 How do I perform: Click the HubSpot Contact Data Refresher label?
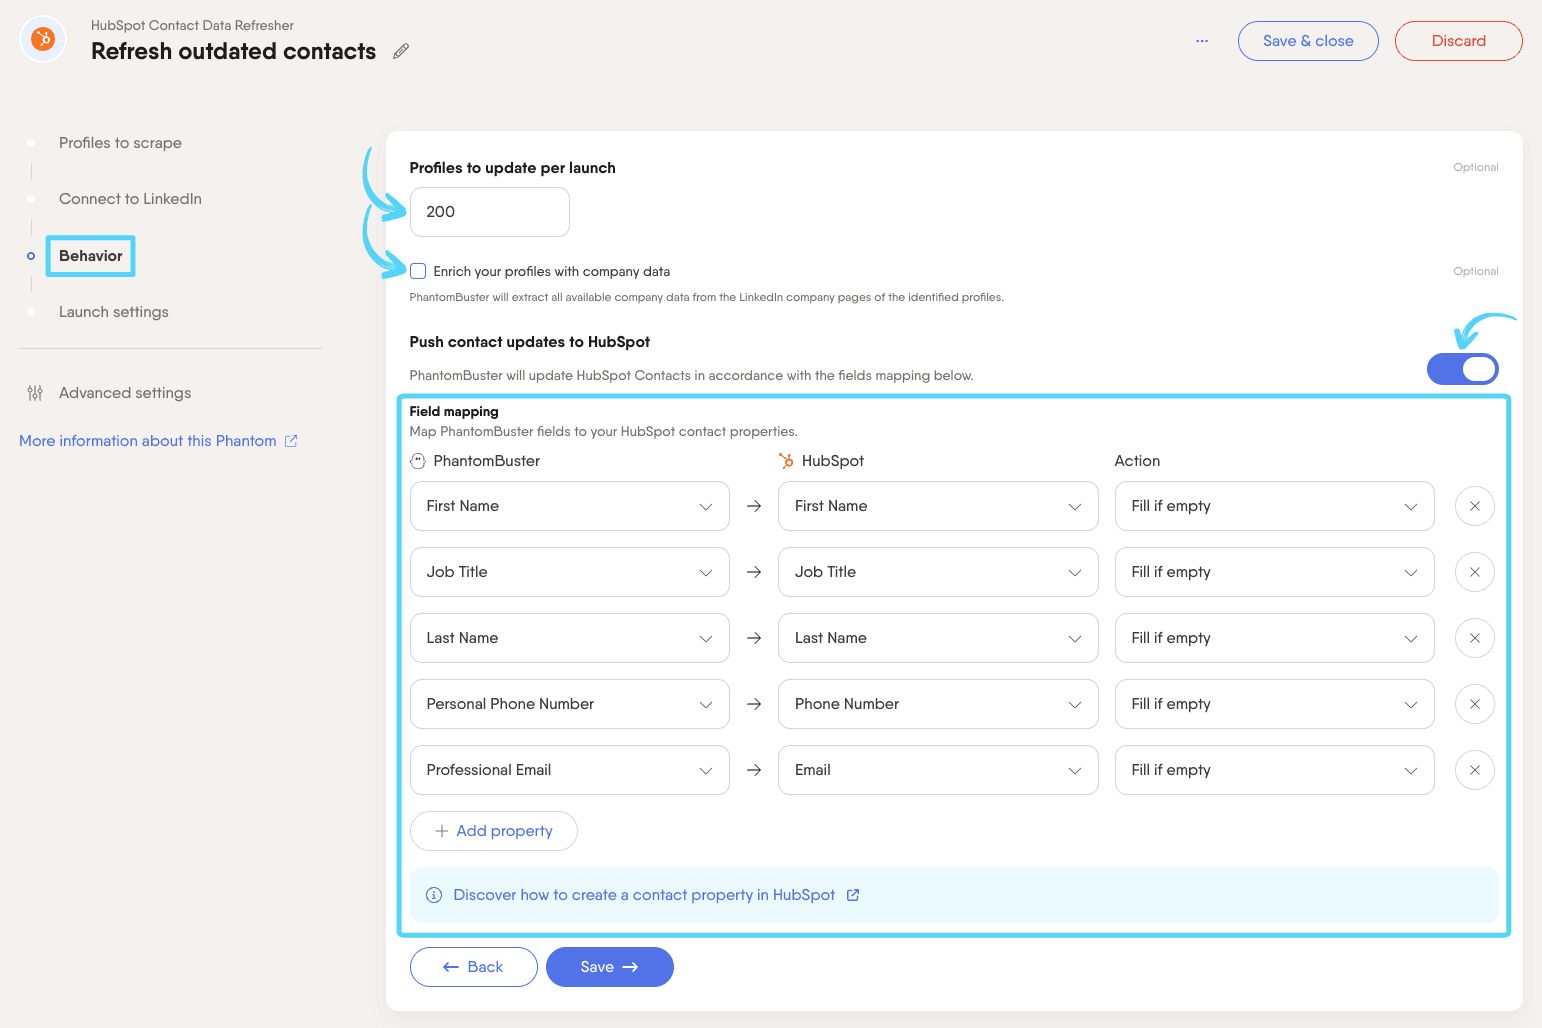[192, 25]
